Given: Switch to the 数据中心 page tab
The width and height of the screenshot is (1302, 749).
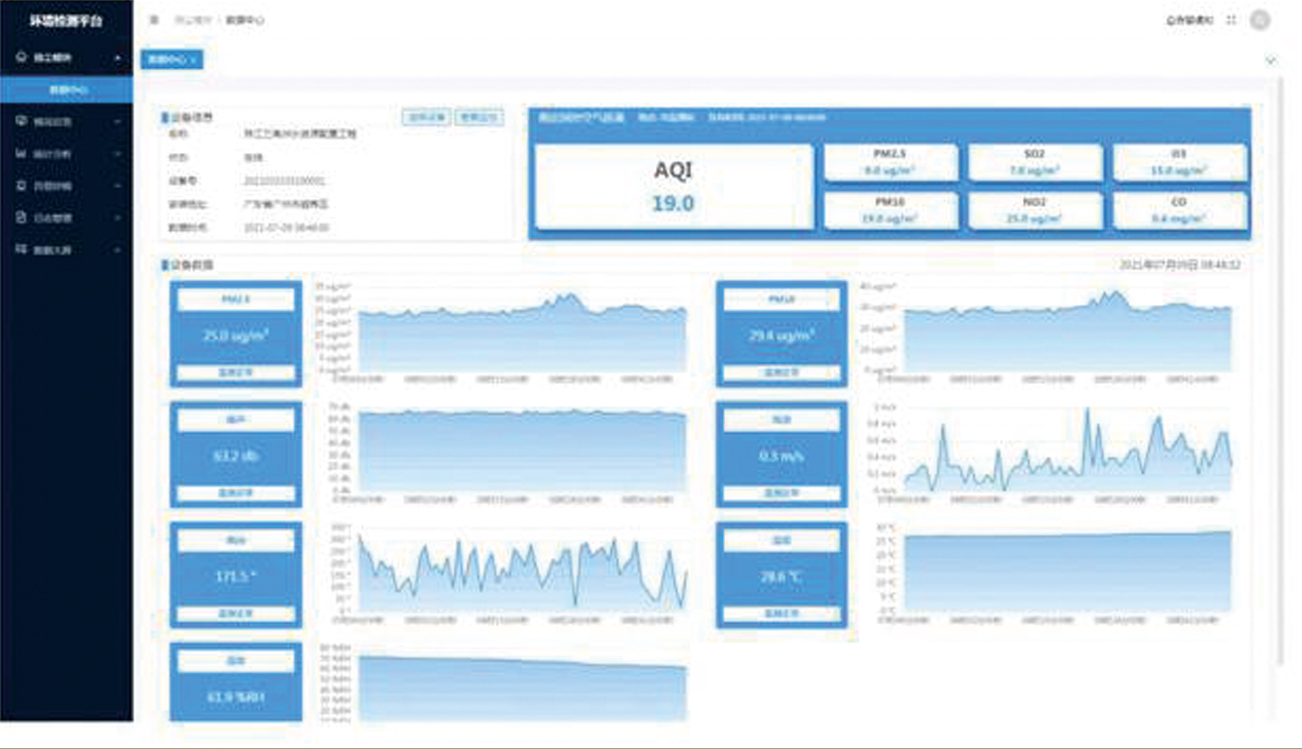Looking at the screenshot, I should coord(165,60).
